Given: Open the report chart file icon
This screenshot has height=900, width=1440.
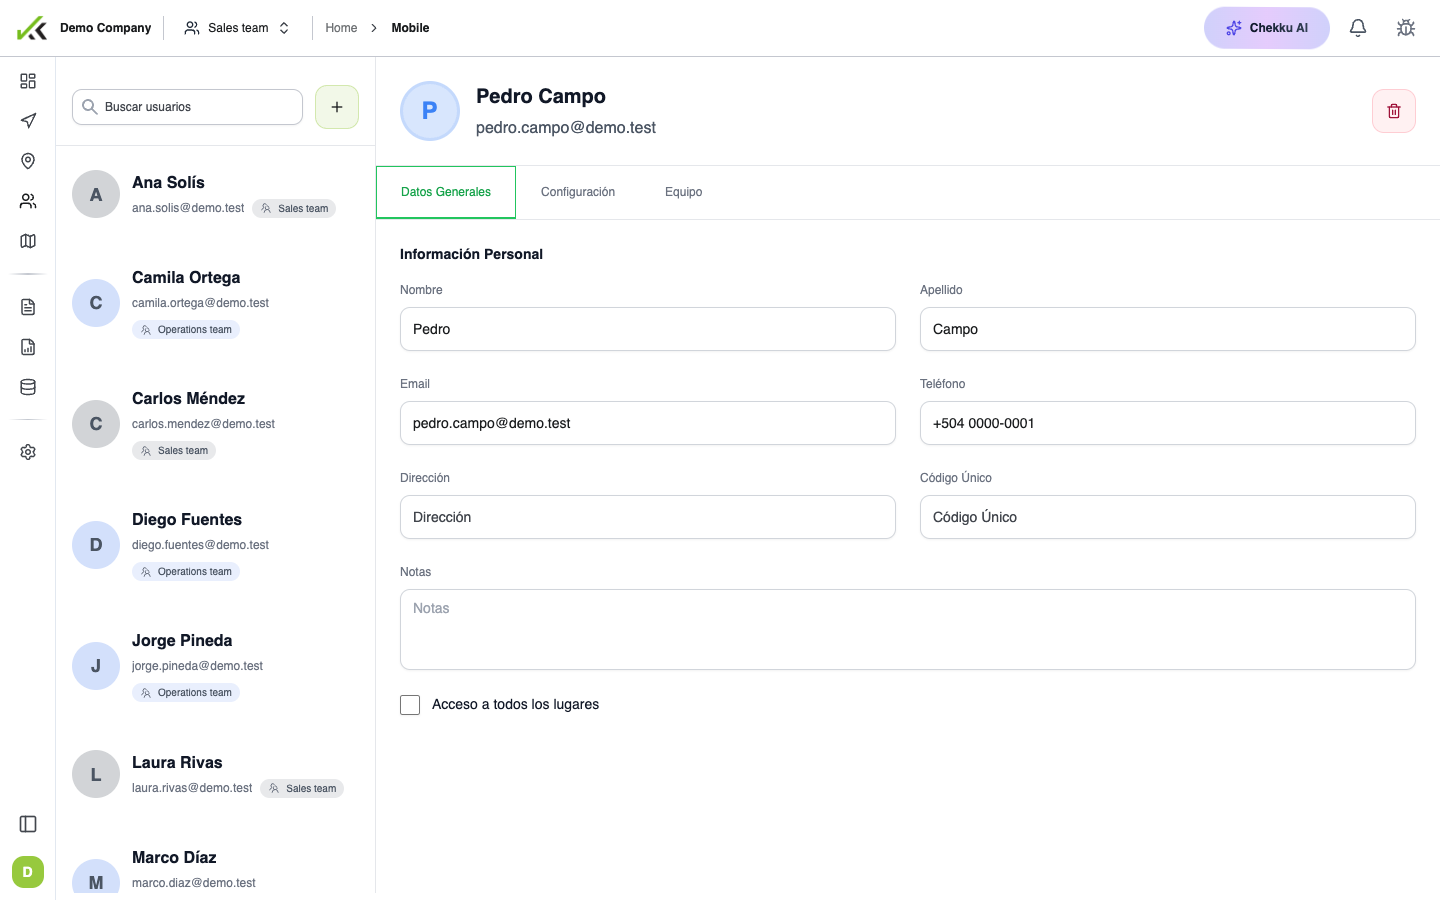Looking at the screenshot, I should point(28,347).
